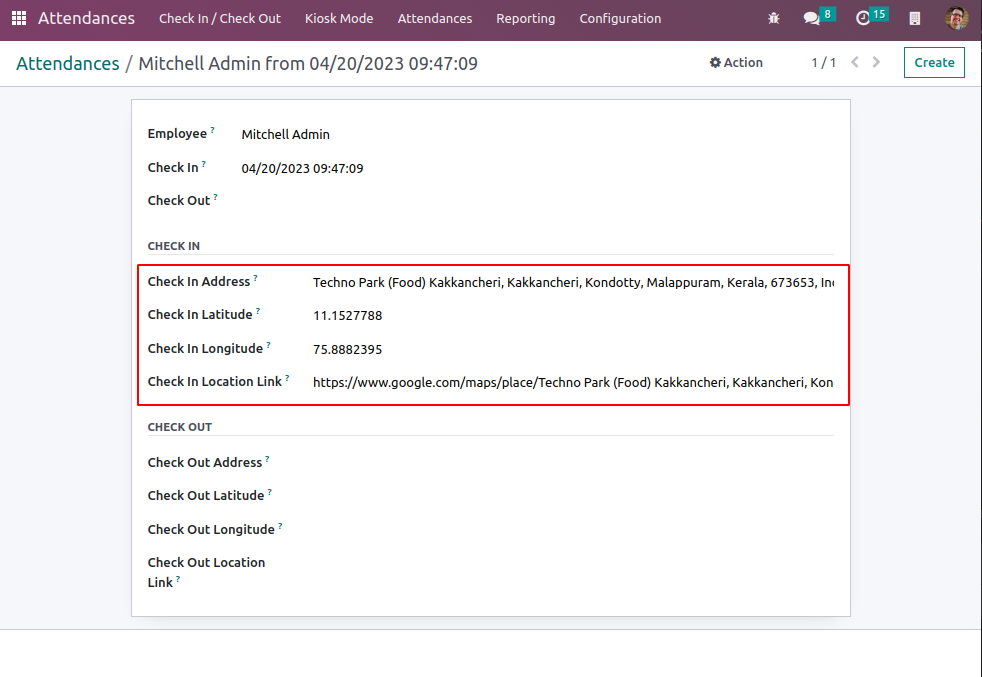This screenshot has height=677, width=982.
Task: Open the Kiosk Mode menu
Action: [339, 19]
